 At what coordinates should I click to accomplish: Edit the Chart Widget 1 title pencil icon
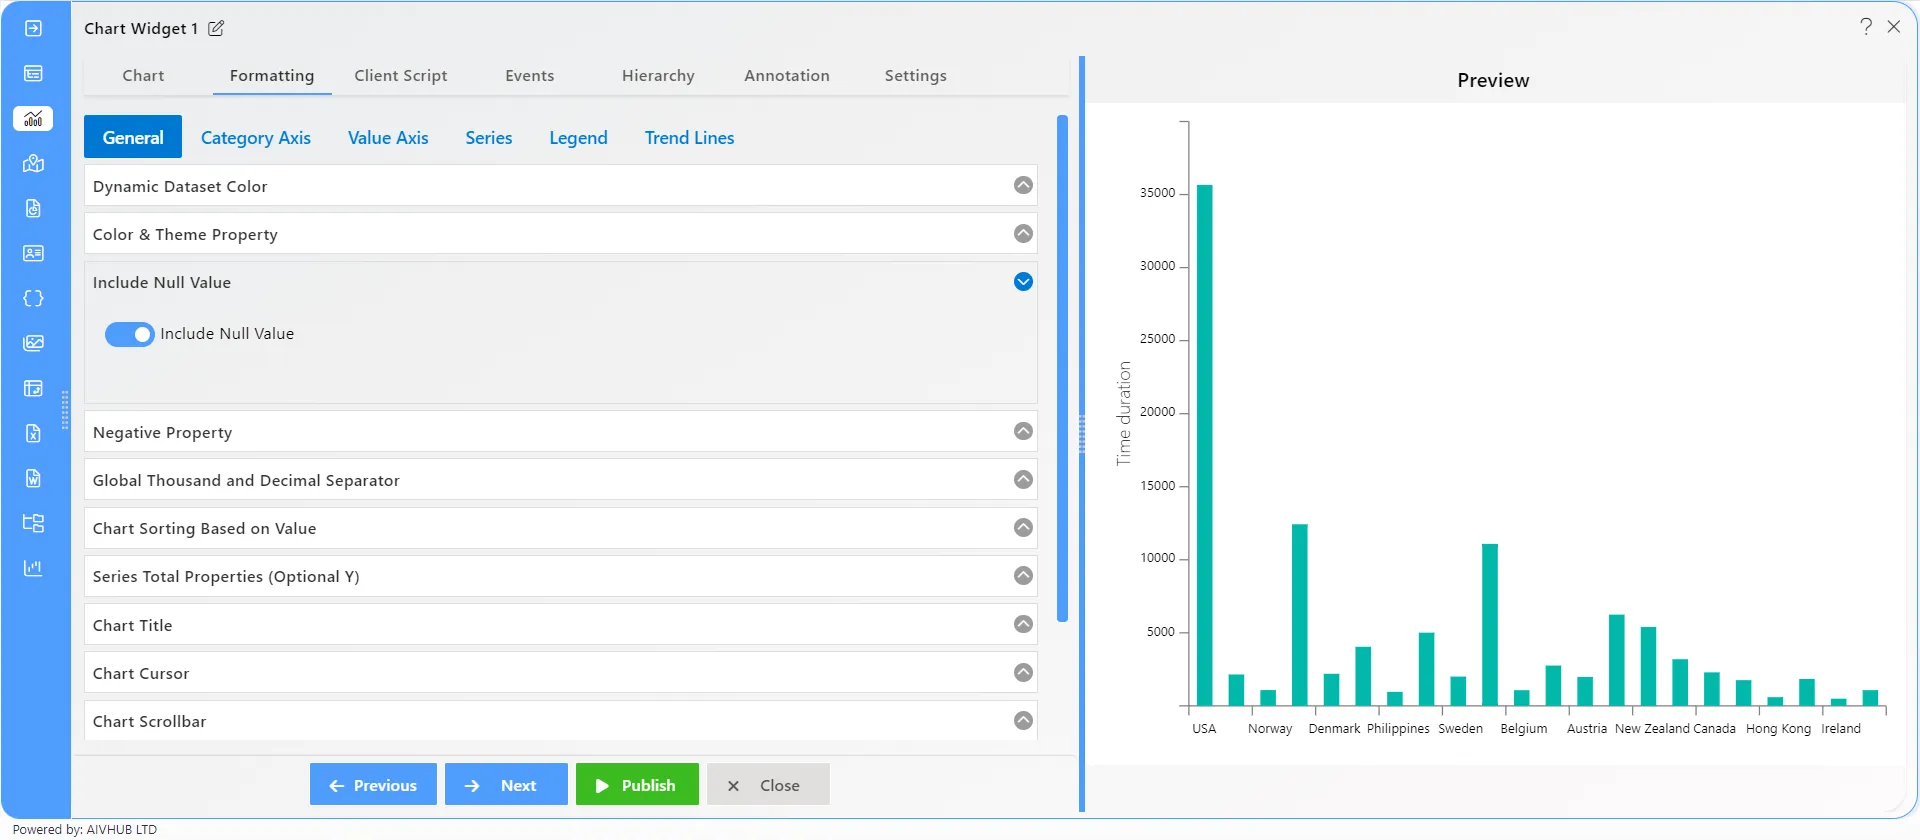(216, 28)
